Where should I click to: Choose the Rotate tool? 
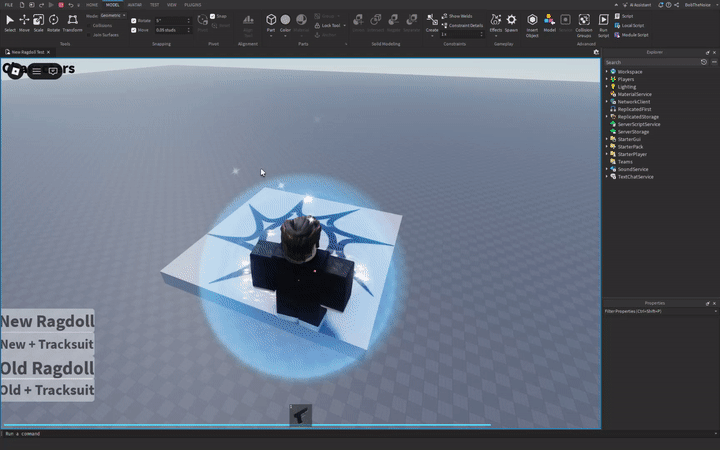pyautogui.click(x=53, y=20)
